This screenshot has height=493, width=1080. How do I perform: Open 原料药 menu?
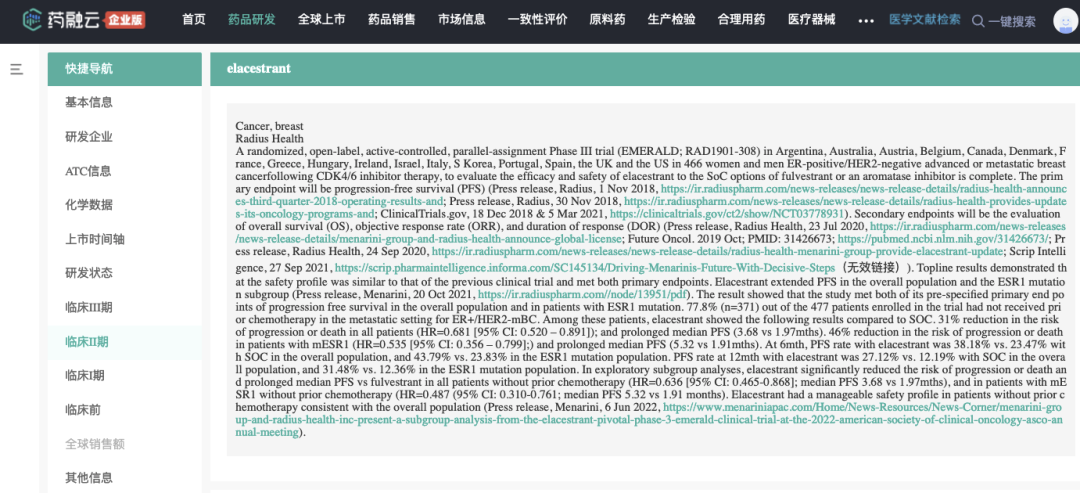pos(608,20)
